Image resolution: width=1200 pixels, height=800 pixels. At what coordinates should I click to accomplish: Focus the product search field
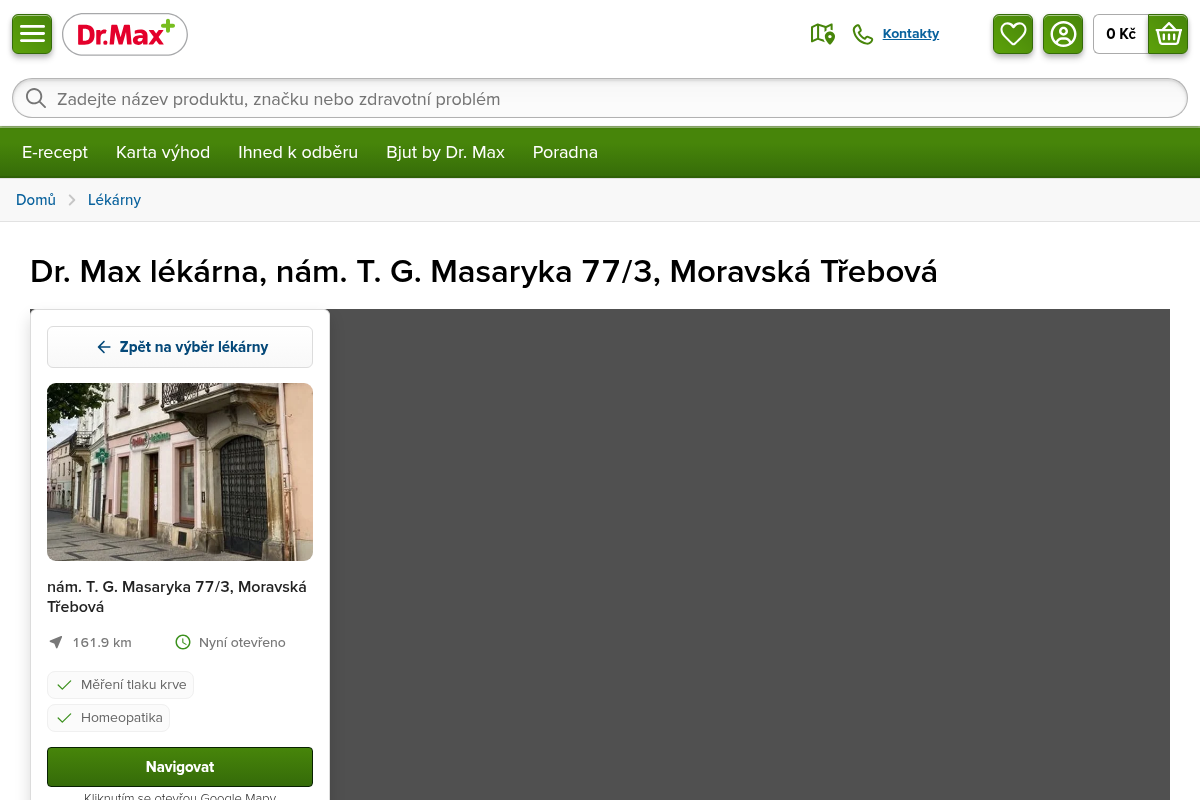click(x=600, y=98)
